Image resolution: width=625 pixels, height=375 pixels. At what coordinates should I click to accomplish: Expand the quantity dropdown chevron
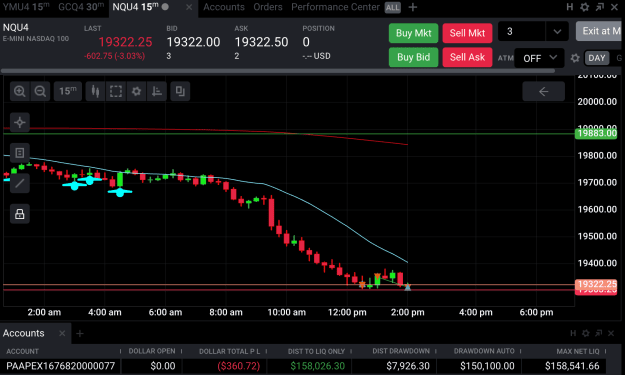click(x=557, y=31)
